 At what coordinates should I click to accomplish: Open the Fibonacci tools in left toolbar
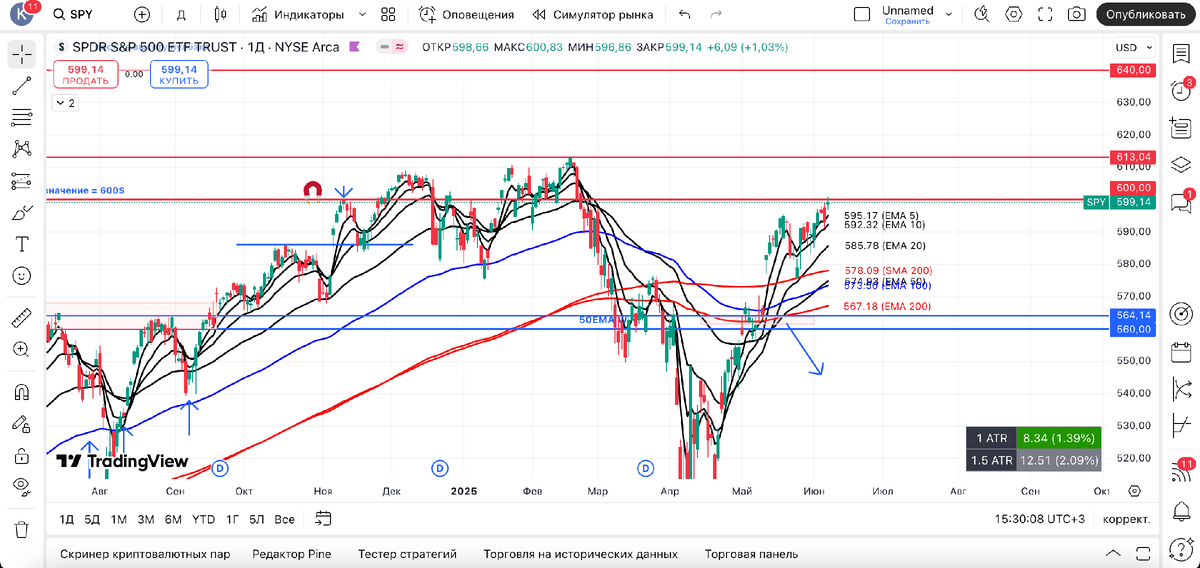[x=21, y=118]
